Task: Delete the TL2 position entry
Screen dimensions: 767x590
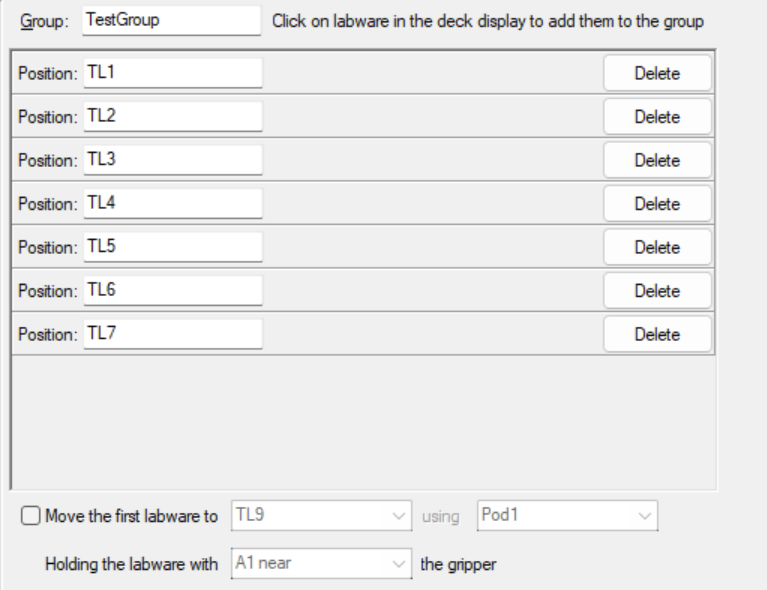Action: click(657, 117)
